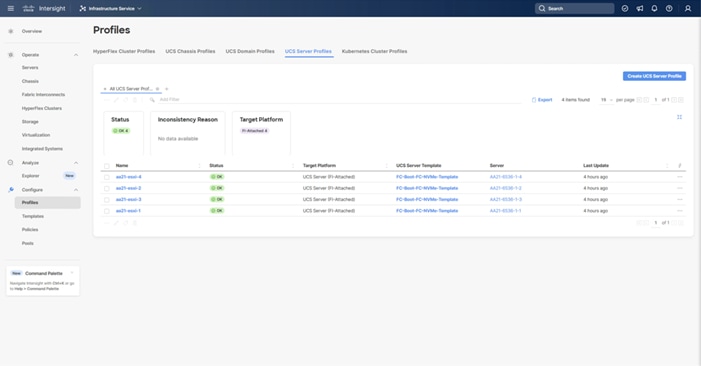Viewport: 701px width, 366px height.
Task: Edit table columns pencil icon
Action: (680, 166)
